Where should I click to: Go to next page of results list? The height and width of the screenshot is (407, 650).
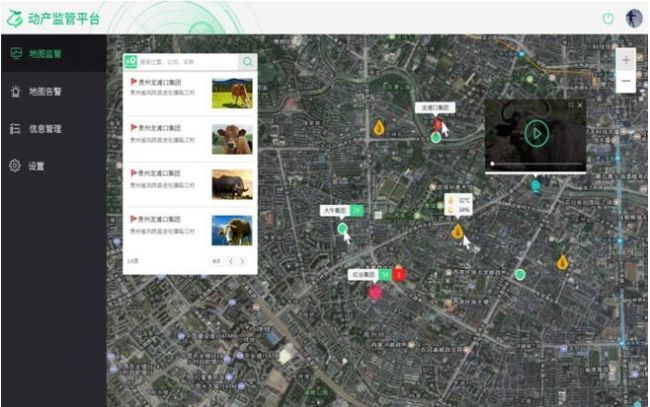[x=242, y=261]
